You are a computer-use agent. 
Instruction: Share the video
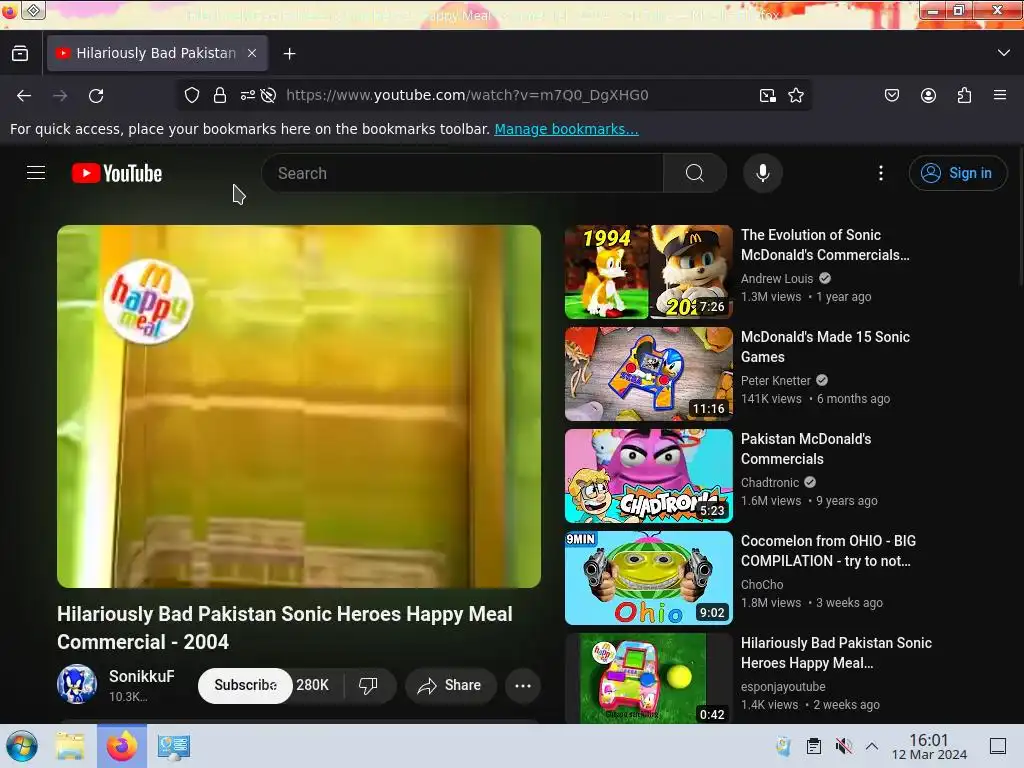[x=451, y=685]
